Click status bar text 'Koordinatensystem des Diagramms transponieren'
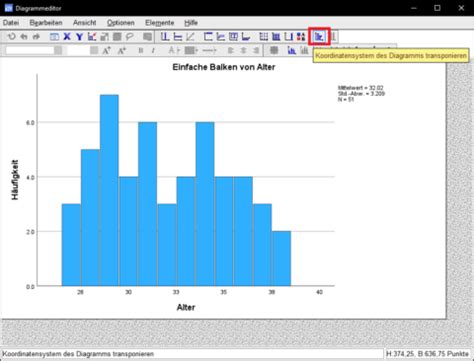474x361 pixels. click(x=78, y=354)
